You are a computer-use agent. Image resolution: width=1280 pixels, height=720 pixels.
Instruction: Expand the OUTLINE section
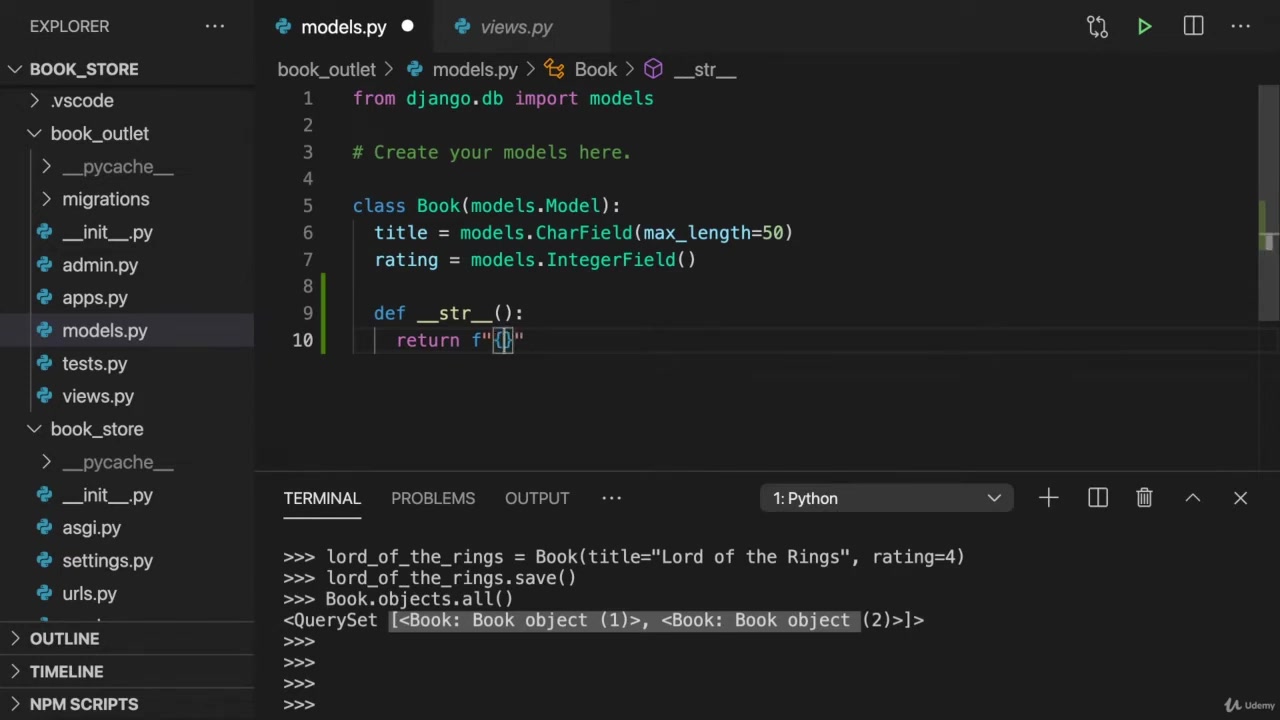(64, 639)
